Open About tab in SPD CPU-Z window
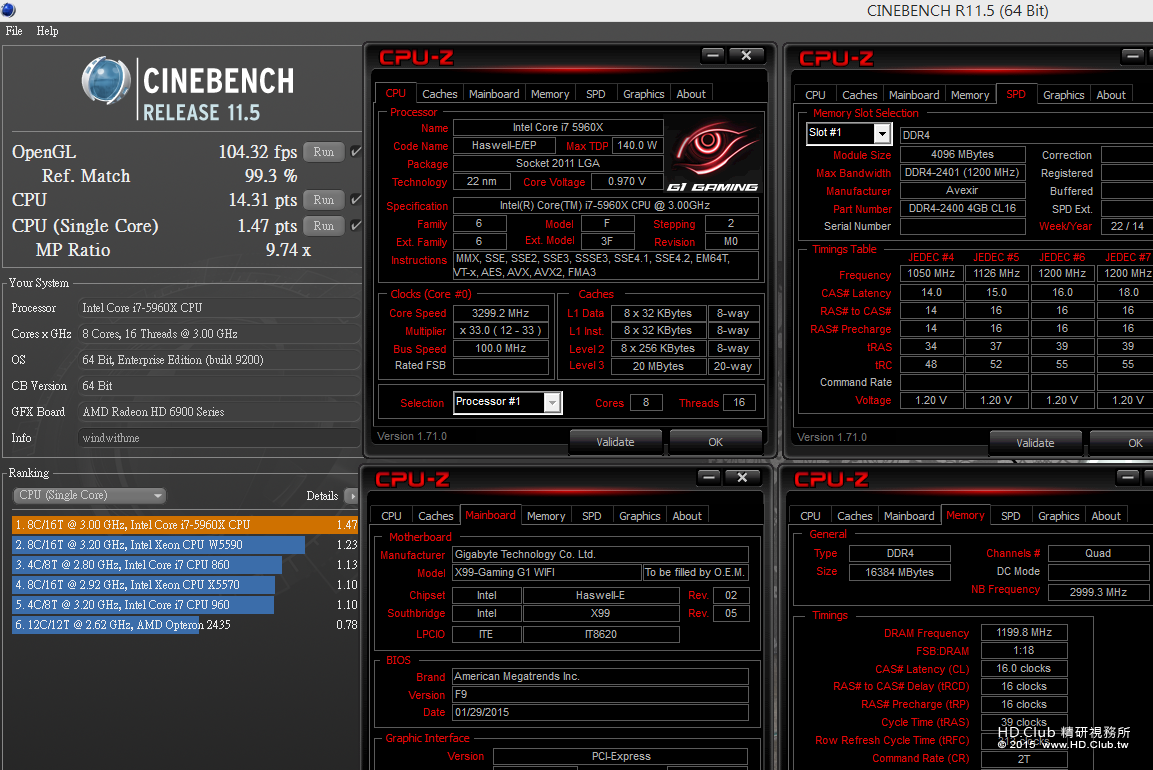This screenshot has width=1153, height=770. pos(1111,95)
